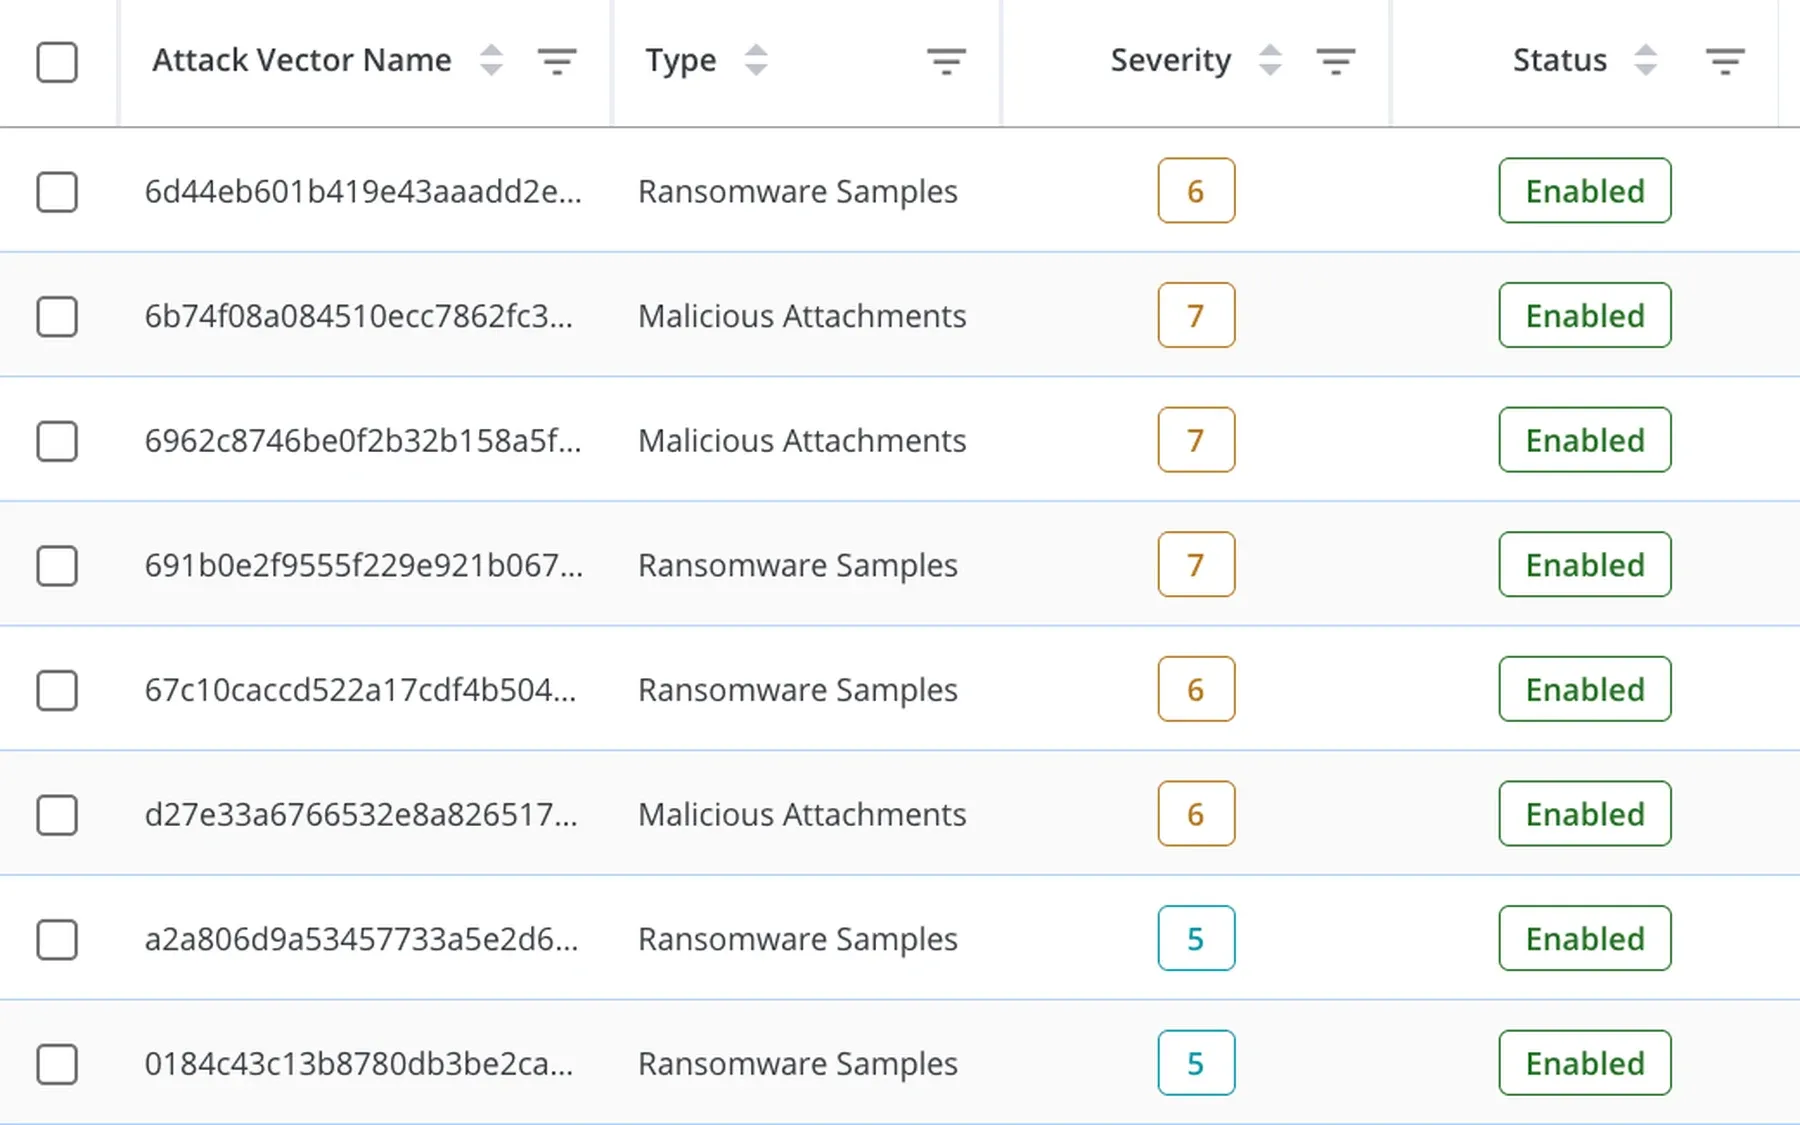Tick the select-all checkbox in header
1800x1125 pixels.
click(57, 62)
